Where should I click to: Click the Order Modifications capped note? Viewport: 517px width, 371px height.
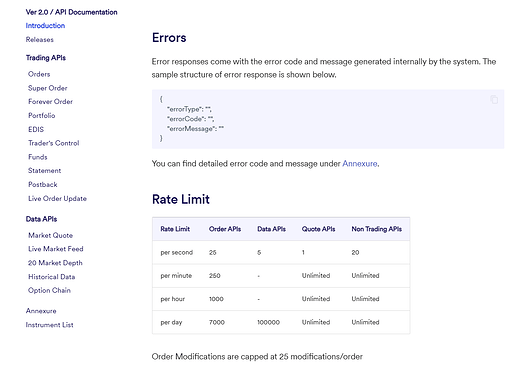(257, 357)
